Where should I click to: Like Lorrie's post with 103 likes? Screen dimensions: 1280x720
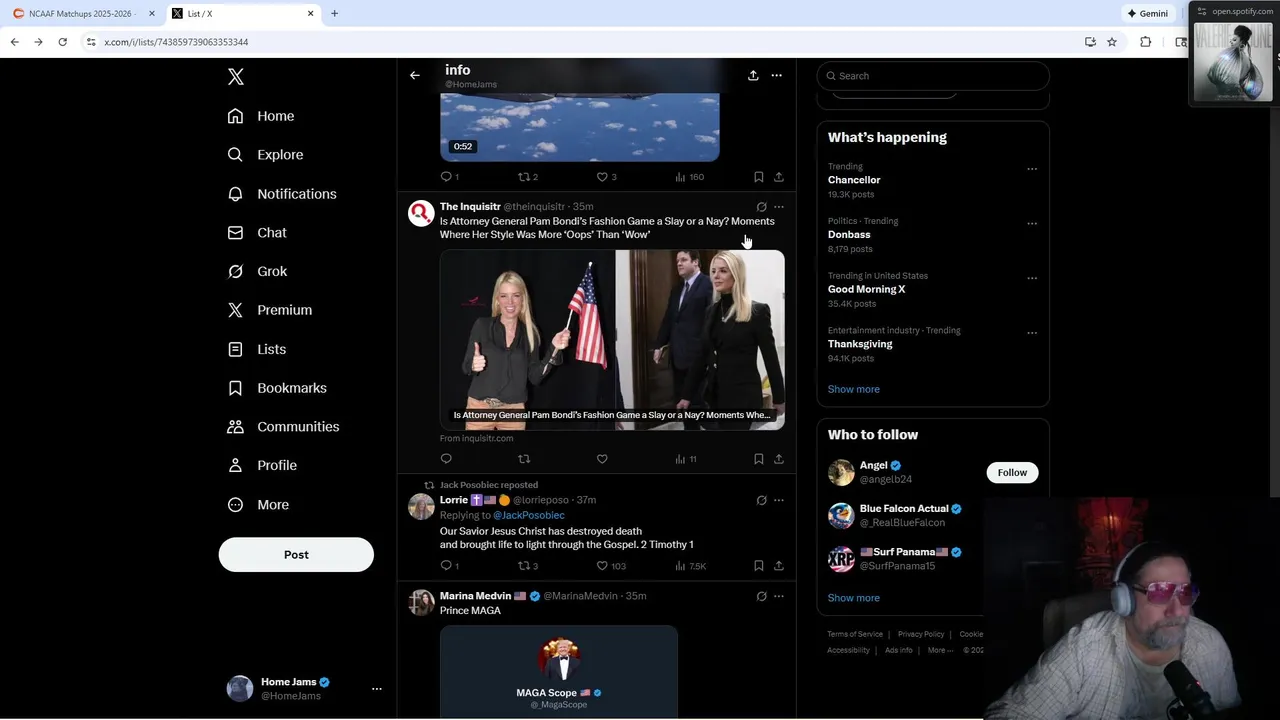coord(602,566)
